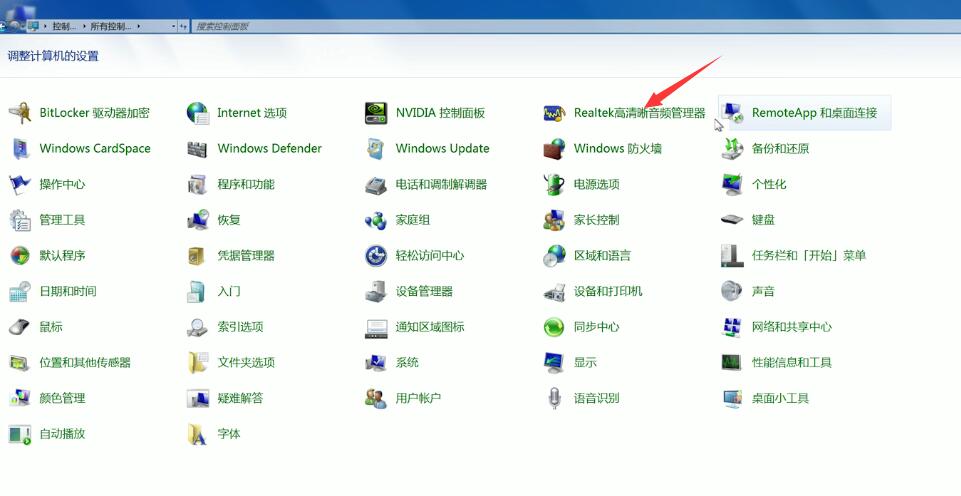Open 位置和其他传感器
961x496 pixels.
[70, 362]
